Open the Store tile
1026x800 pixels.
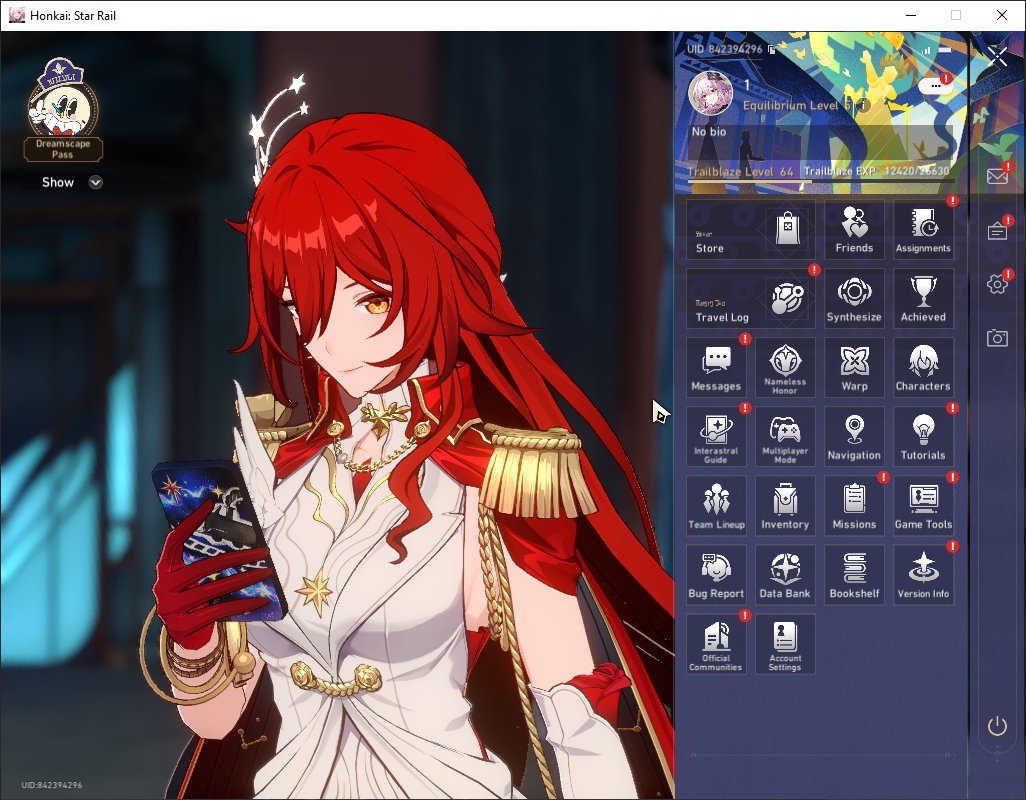tap(751, 230)
